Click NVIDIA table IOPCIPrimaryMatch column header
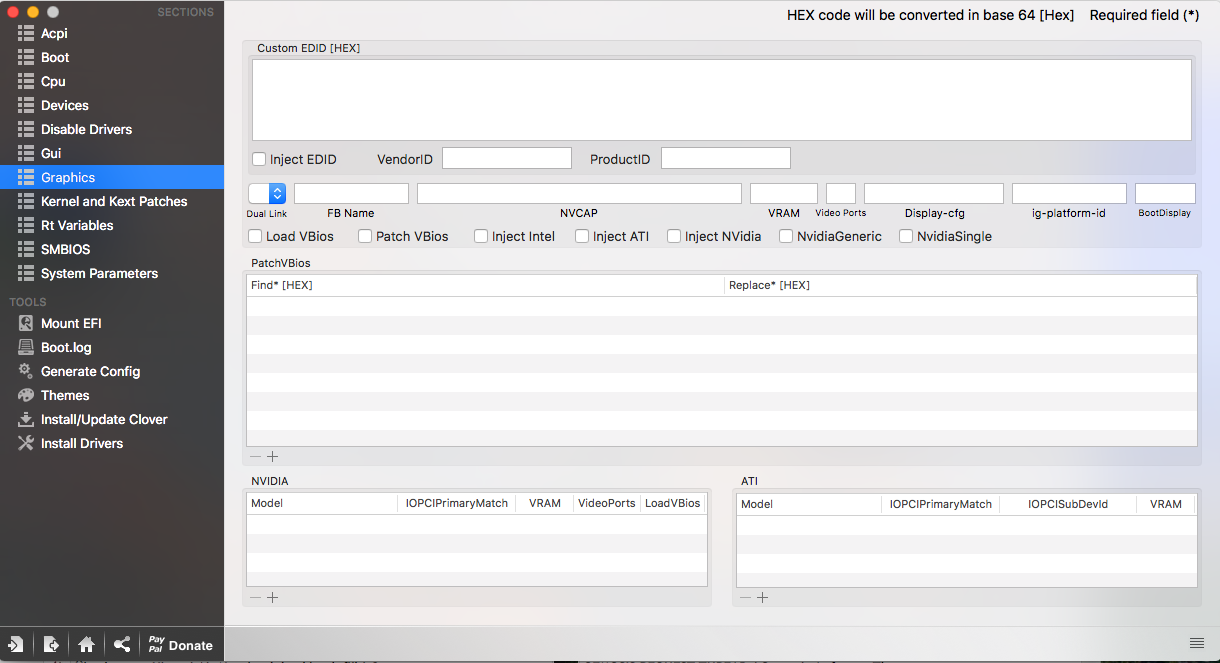The width and height of the screenshot is (1220, 663). (x=457, y=503)
